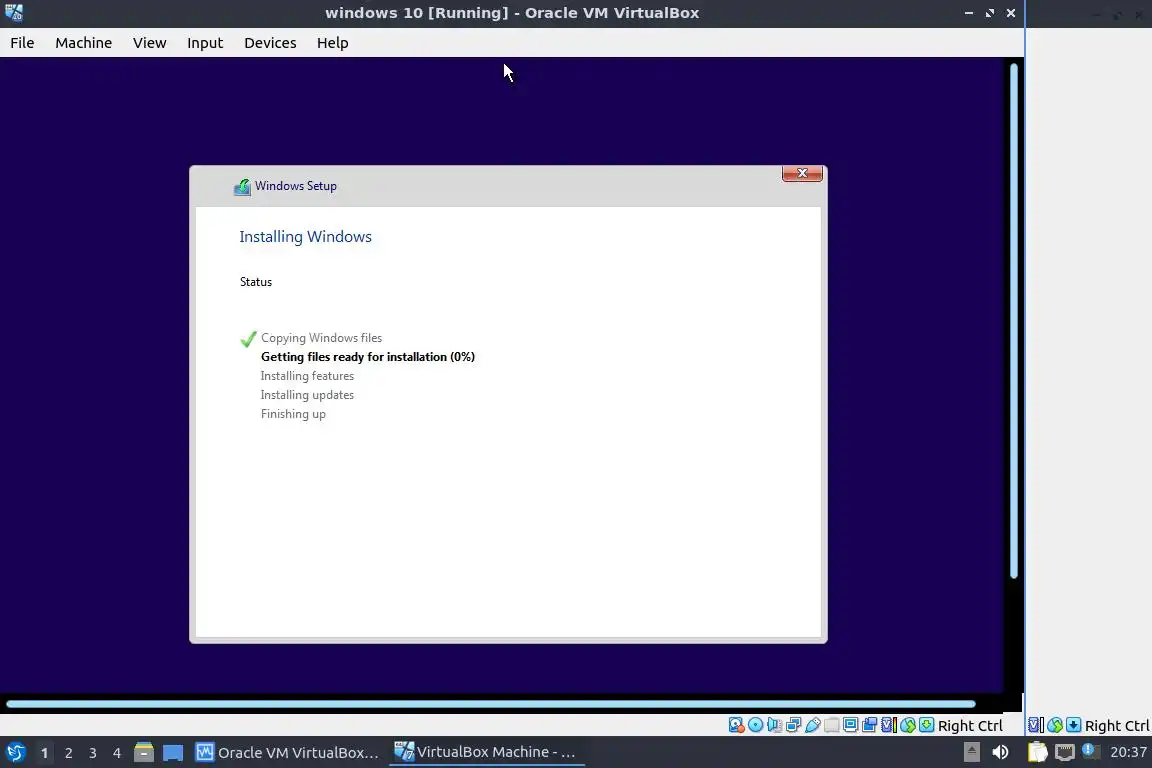The image size is (1152, 768).
Task: Close the Windows Setup dialog with red X
Action: pos(802,173)
